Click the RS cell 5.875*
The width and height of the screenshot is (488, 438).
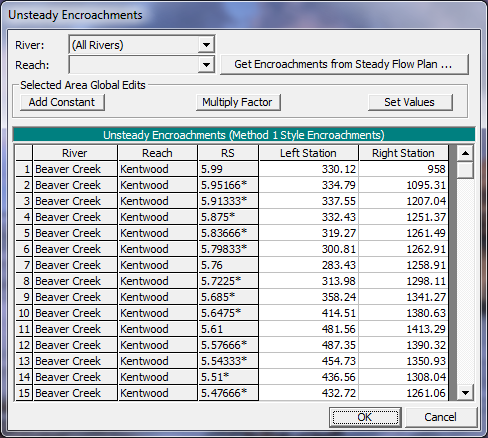228,217
